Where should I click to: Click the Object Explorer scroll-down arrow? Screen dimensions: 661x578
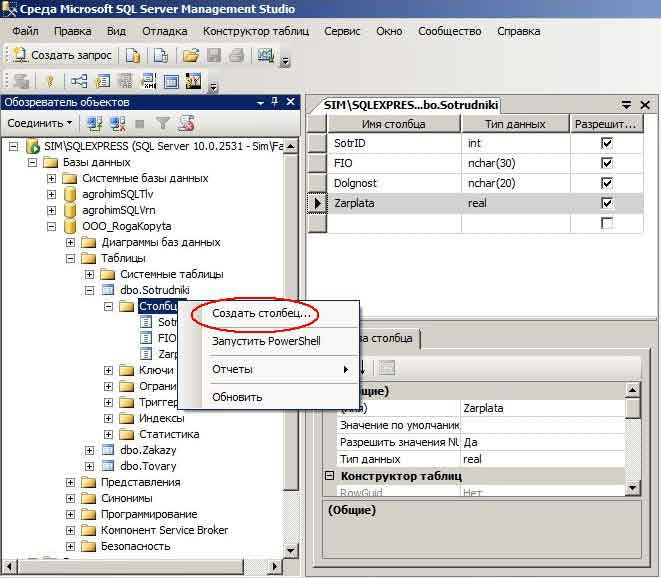coord(290,551)
